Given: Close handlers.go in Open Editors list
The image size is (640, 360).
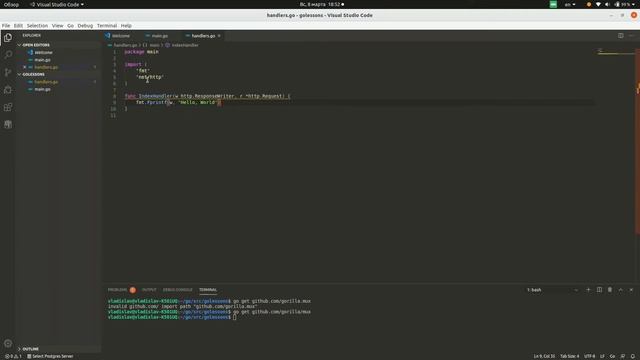Looking at the screenshot, I should pyautogui.click(x=24, y=67).
